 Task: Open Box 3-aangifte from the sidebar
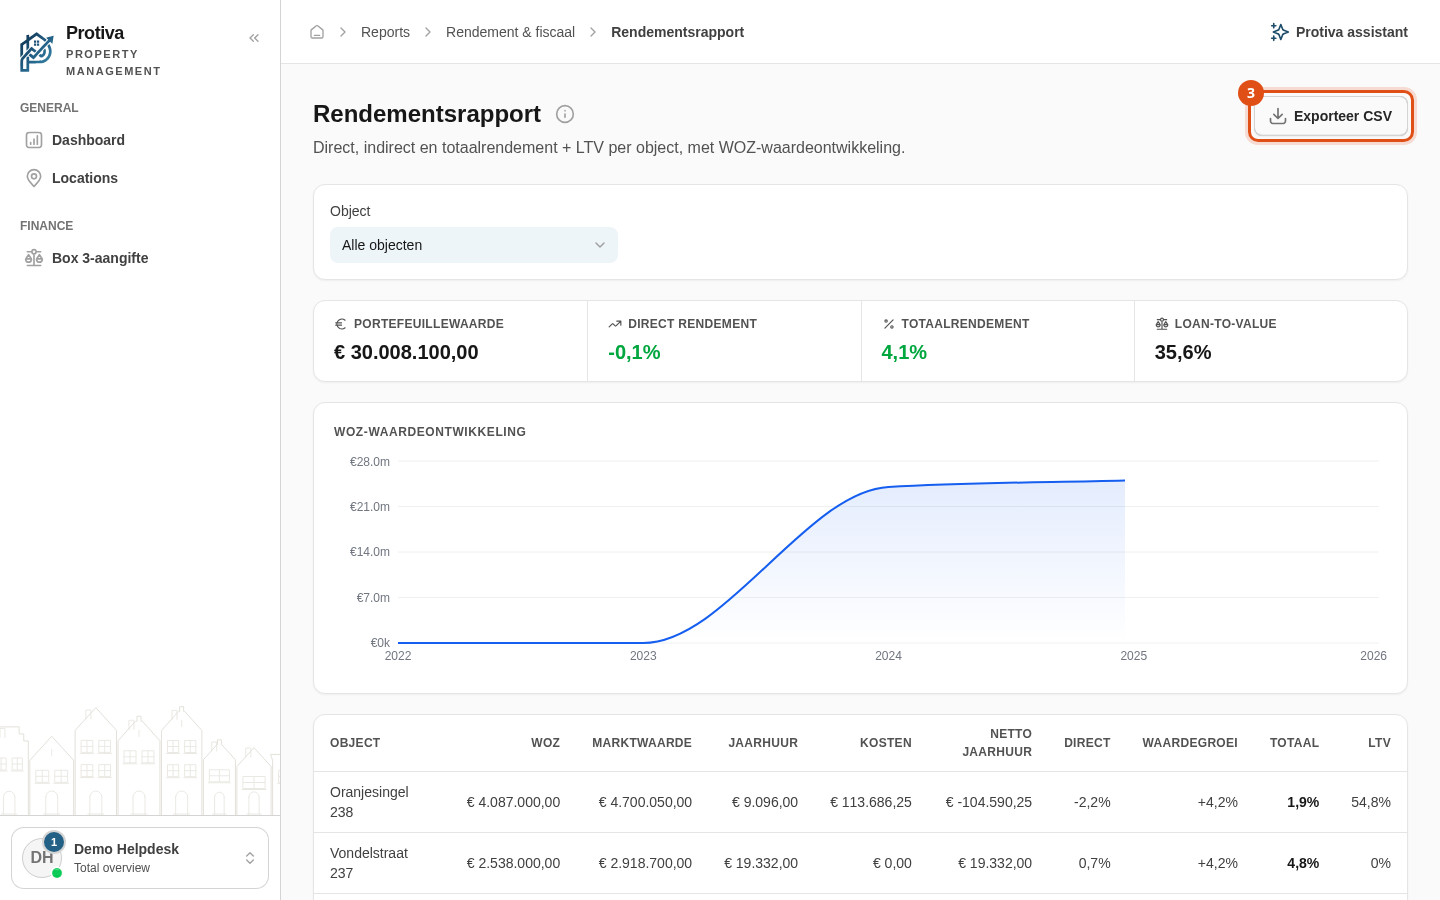point(140,258)
